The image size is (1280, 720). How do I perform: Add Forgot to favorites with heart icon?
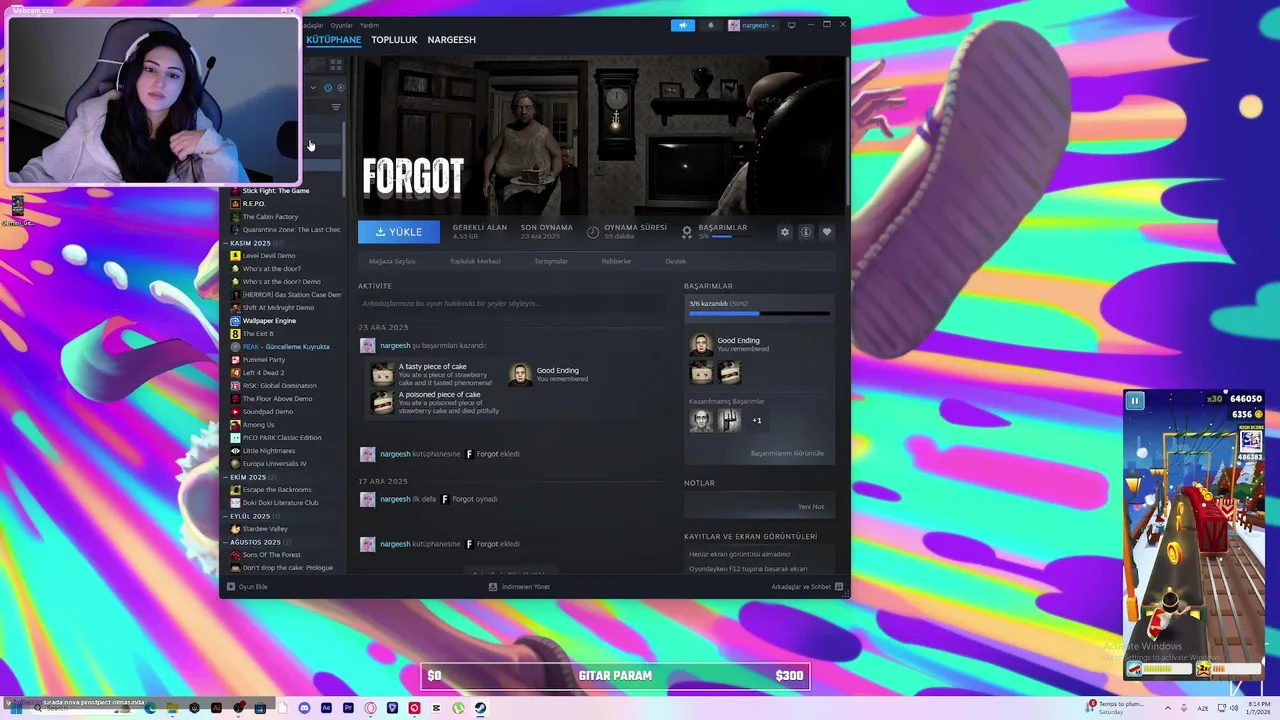tap(827, 232)
